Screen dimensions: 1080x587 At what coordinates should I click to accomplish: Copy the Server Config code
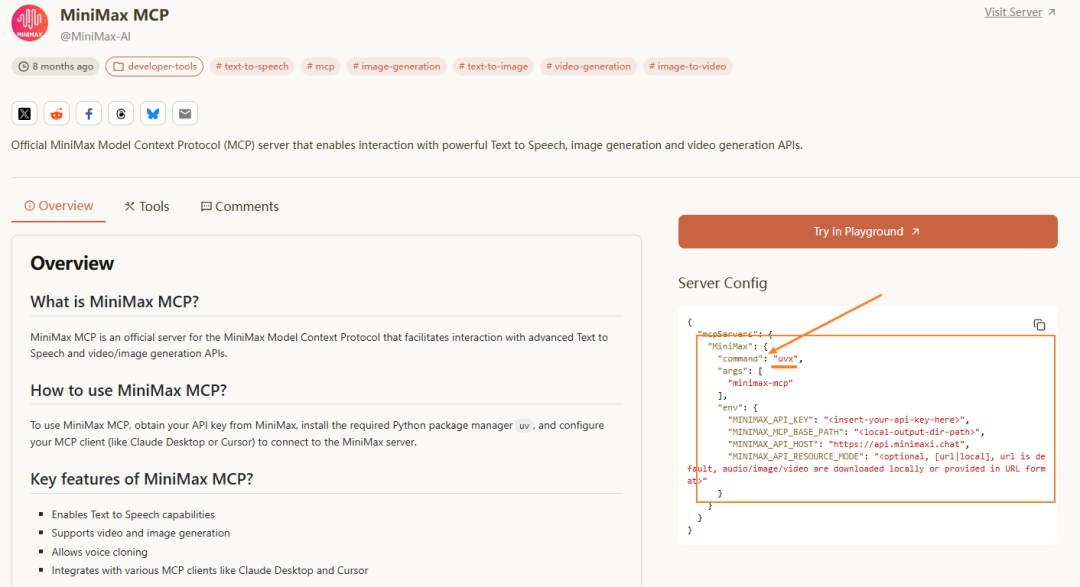click(1039, 325)
